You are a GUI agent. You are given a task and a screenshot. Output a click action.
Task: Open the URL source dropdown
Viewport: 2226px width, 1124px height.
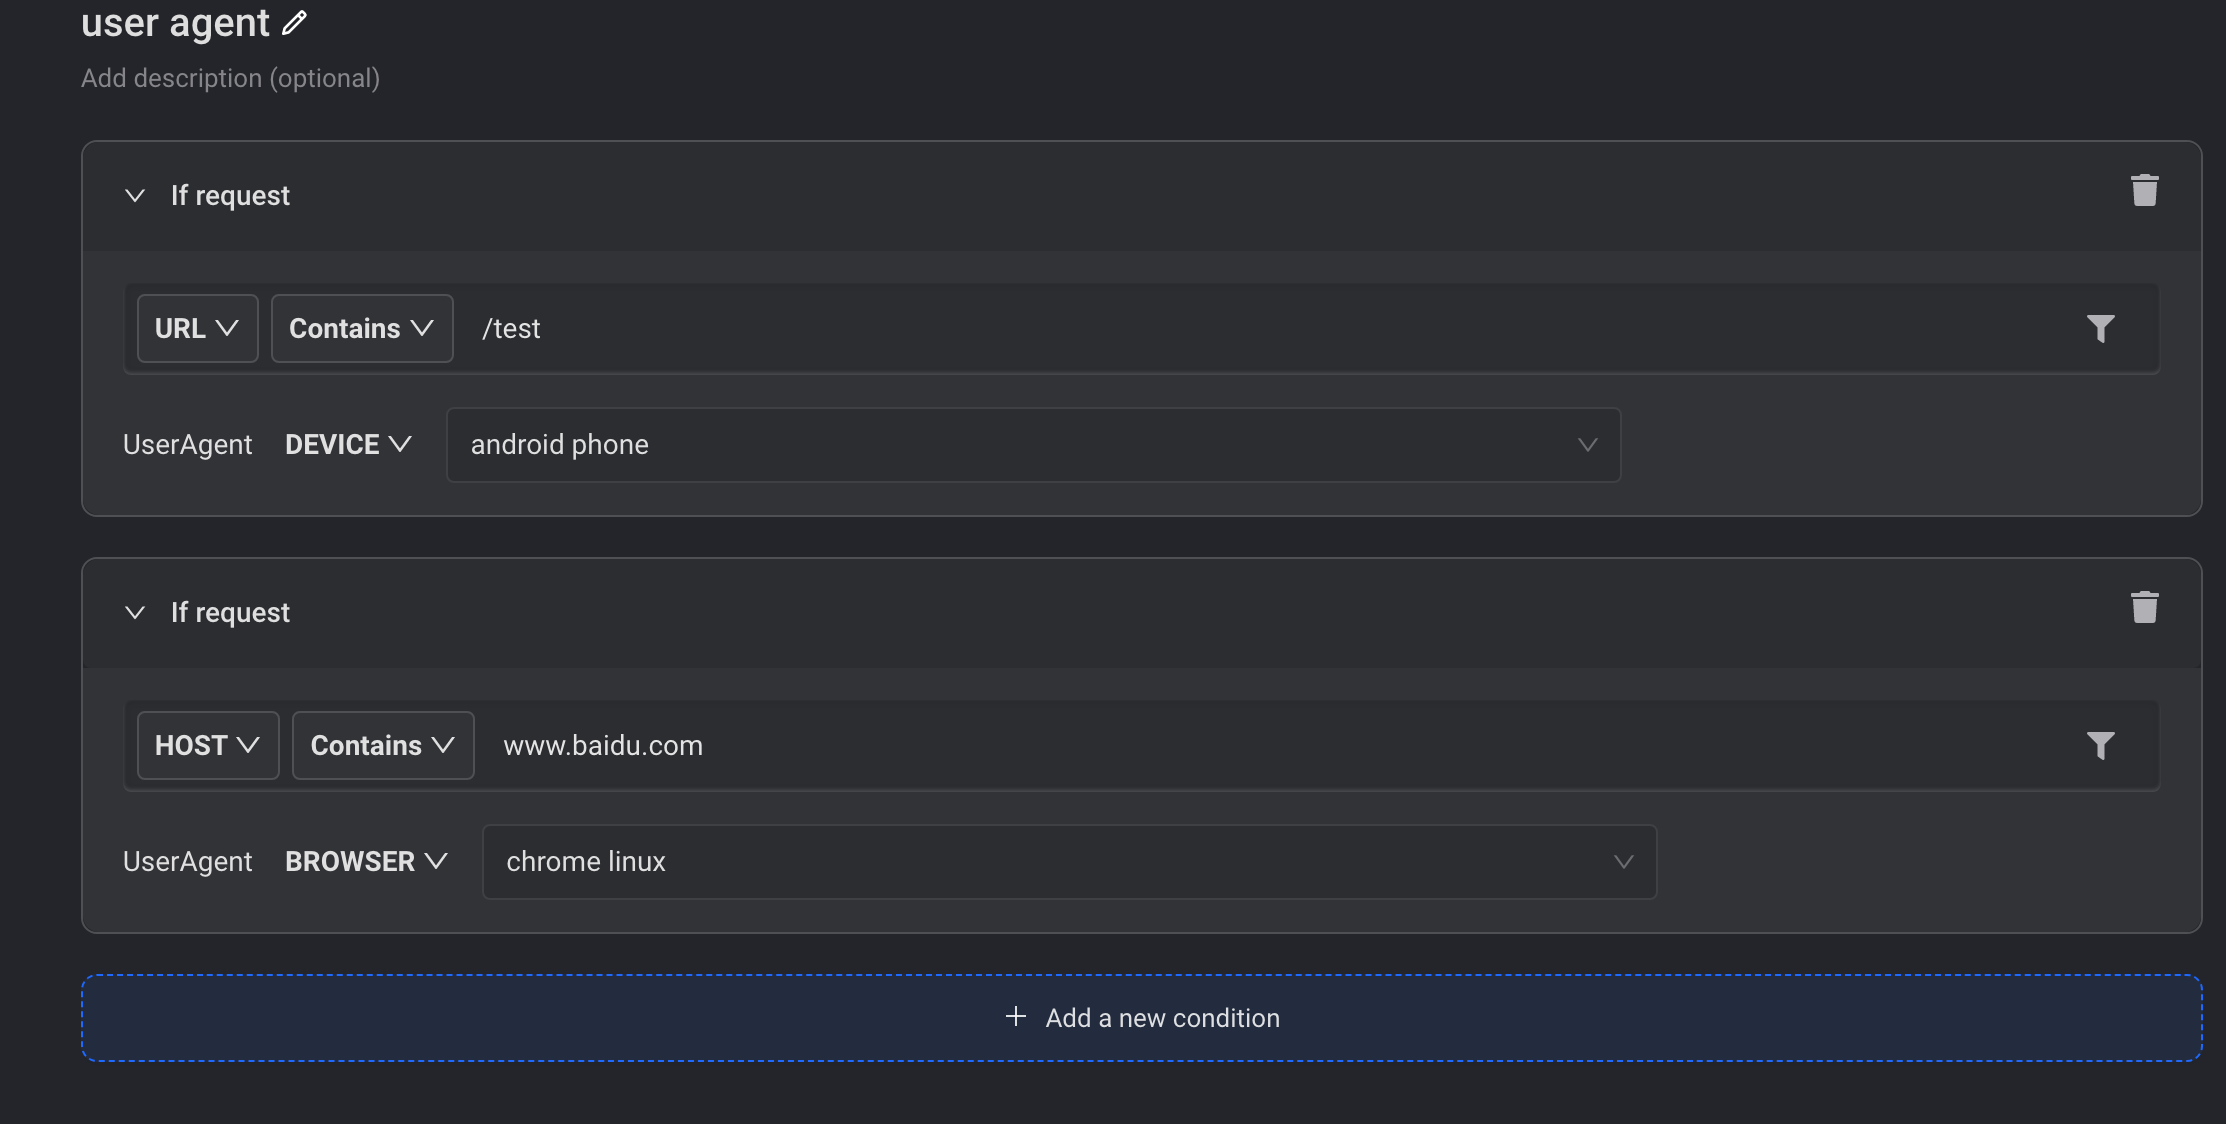coord(197,328)
